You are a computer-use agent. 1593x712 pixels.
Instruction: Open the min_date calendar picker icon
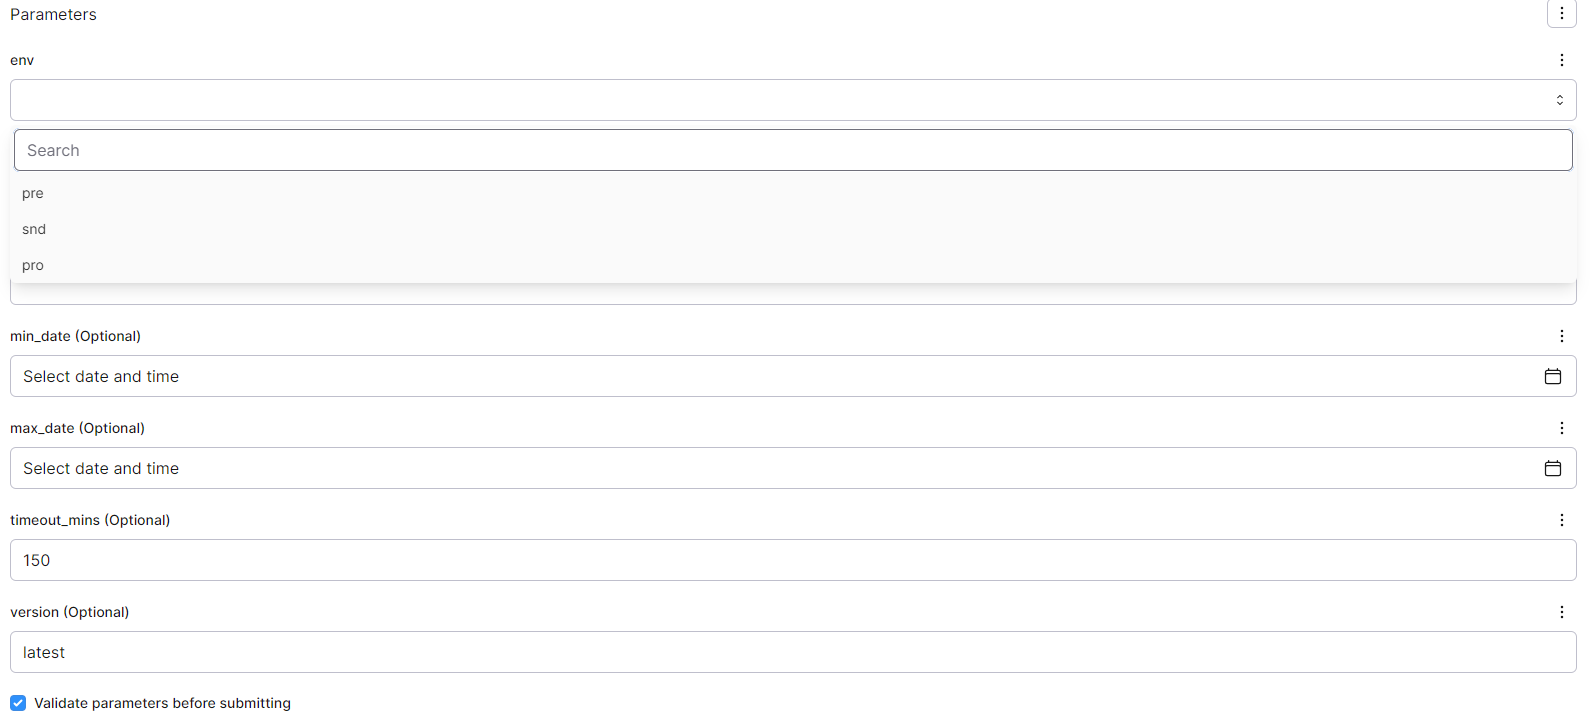(1553, 376)
